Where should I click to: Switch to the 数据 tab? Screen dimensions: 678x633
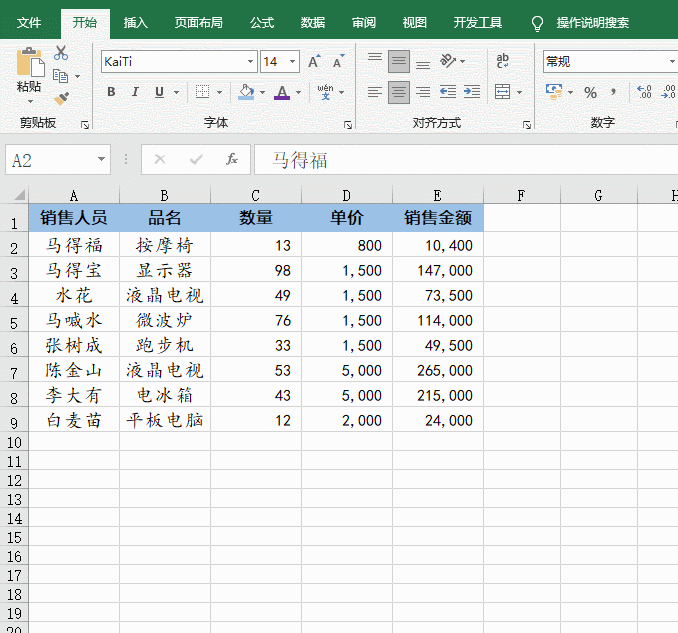pyautogui.click(x=313, y=22)
